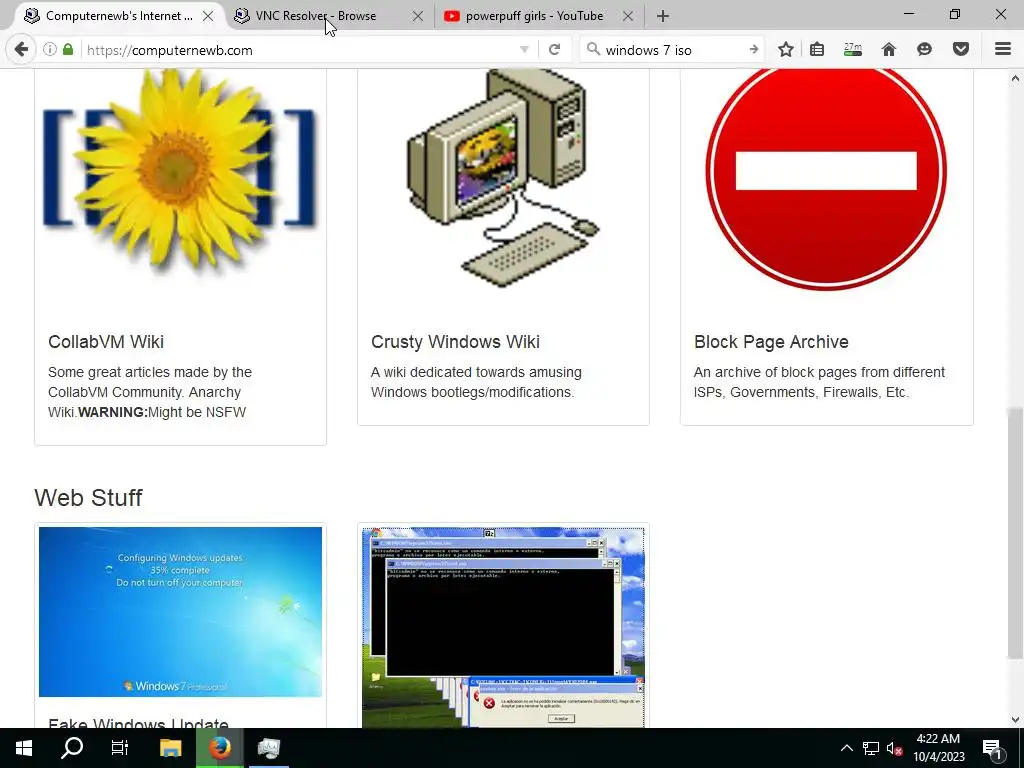Screen dimensions: 1024x768
Task: Click the Web Stuff section heading
Action: click(88, 498)
